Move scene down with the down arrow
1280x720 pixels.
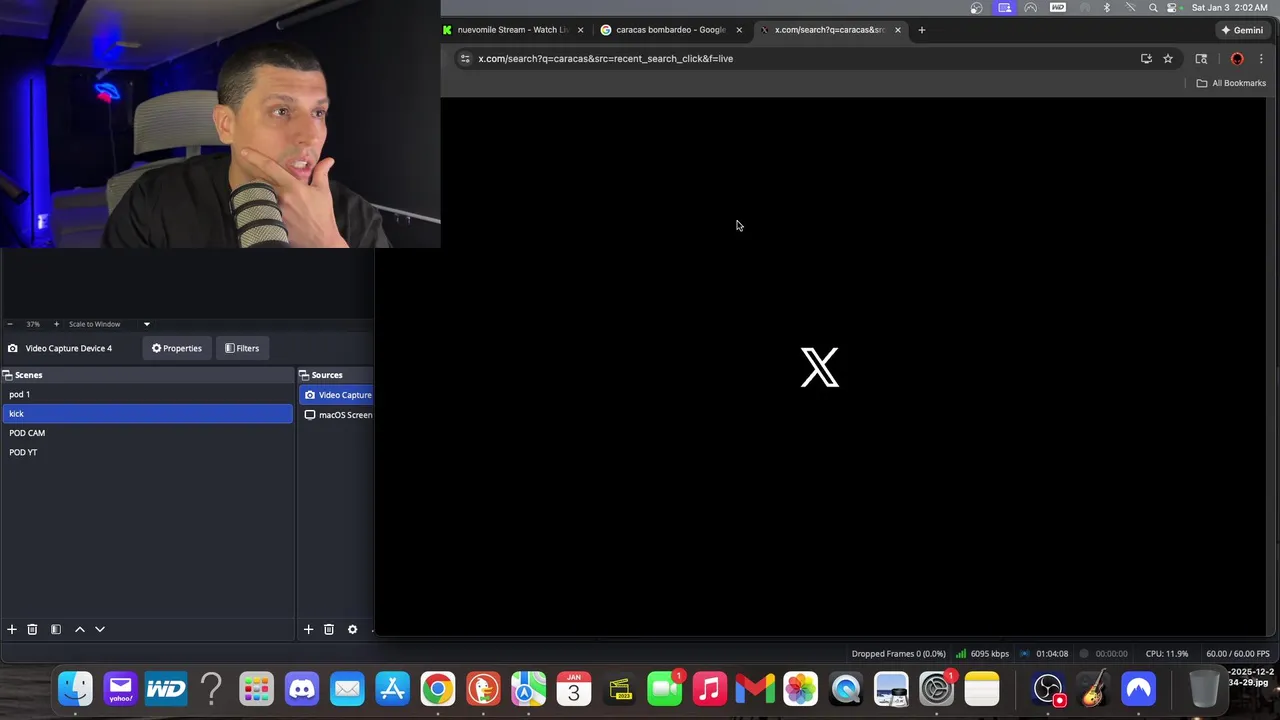click(x=100, y=629)
